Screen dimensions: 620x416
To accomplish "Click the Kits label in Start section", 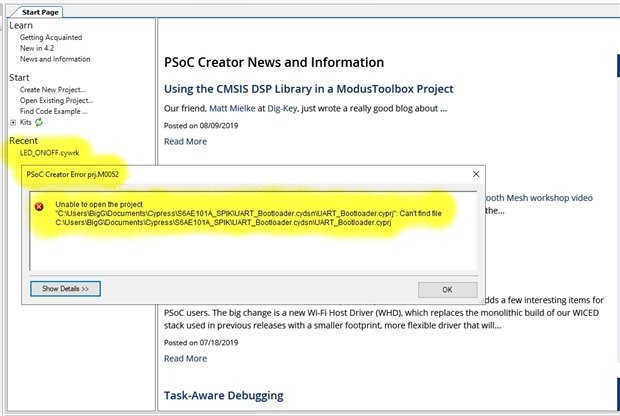I will click(x=25, y=122).
